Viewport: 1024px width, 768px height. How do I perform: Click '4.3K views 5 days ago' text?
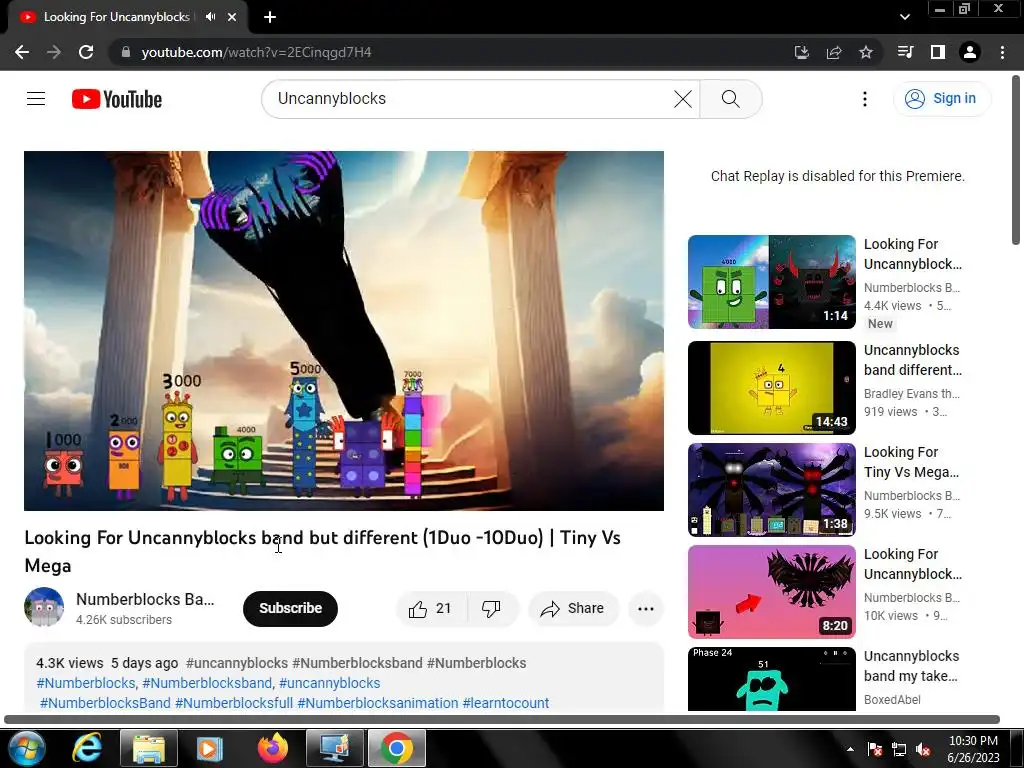107,663
